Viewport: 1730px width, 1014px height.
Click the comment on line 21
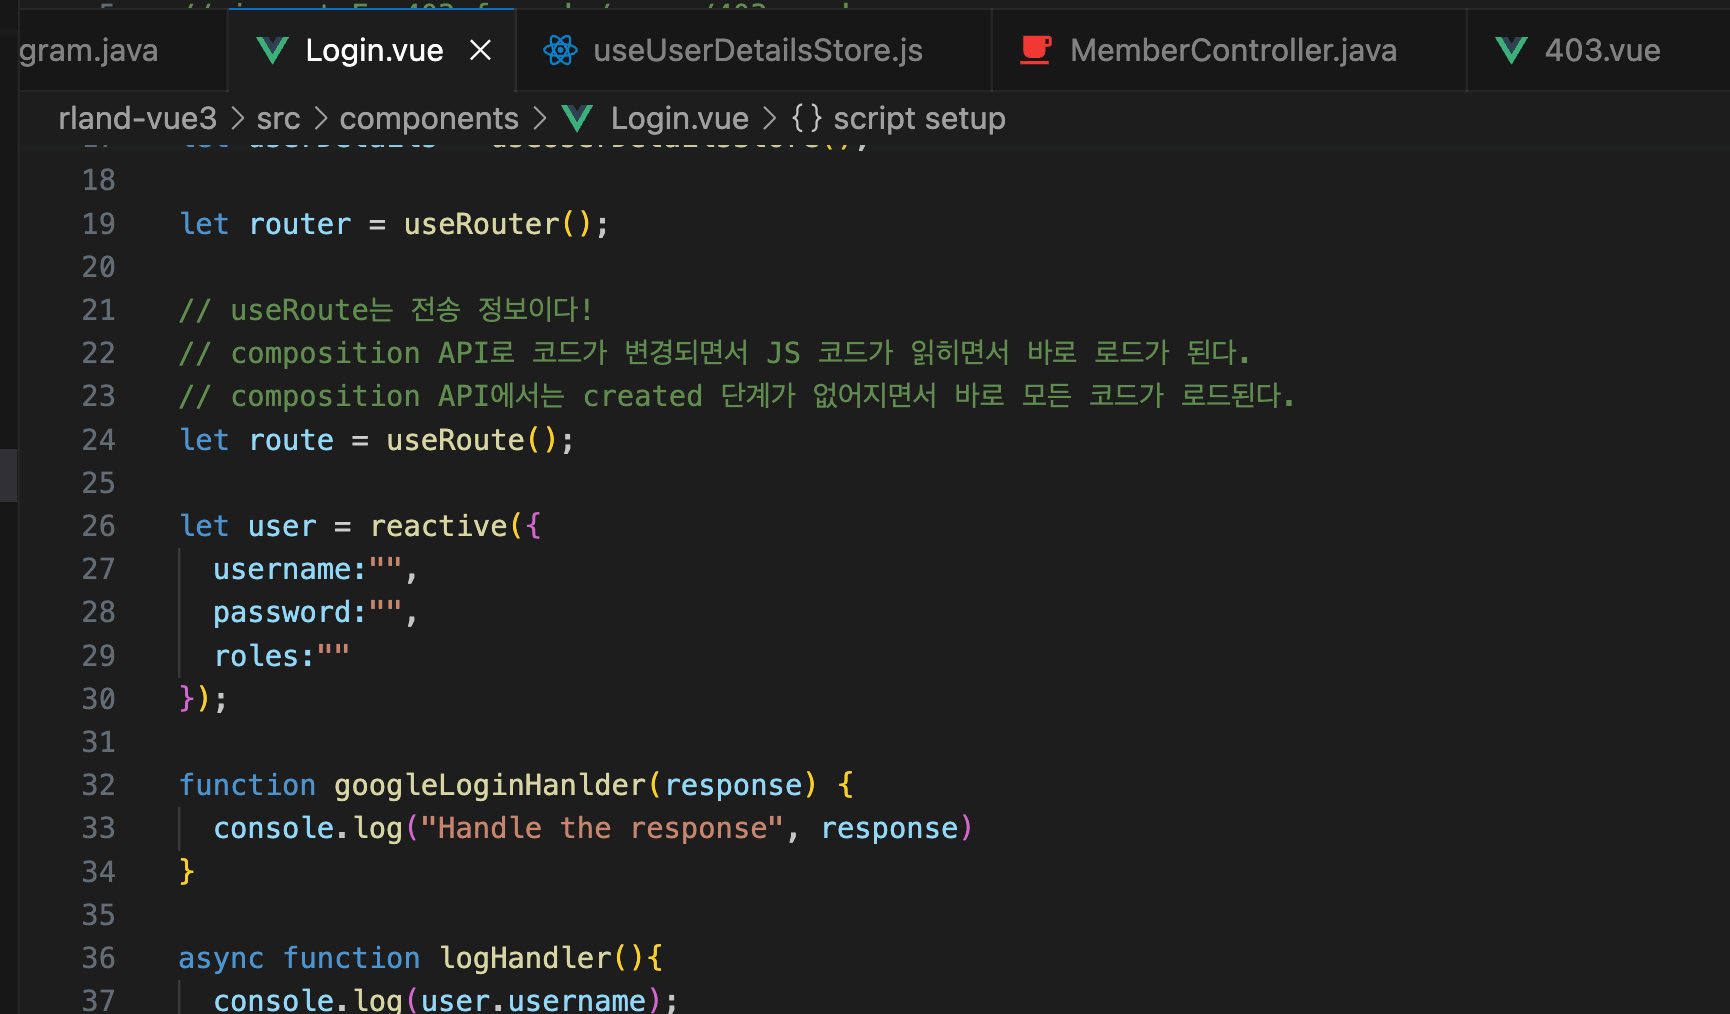tap(386, 310)
